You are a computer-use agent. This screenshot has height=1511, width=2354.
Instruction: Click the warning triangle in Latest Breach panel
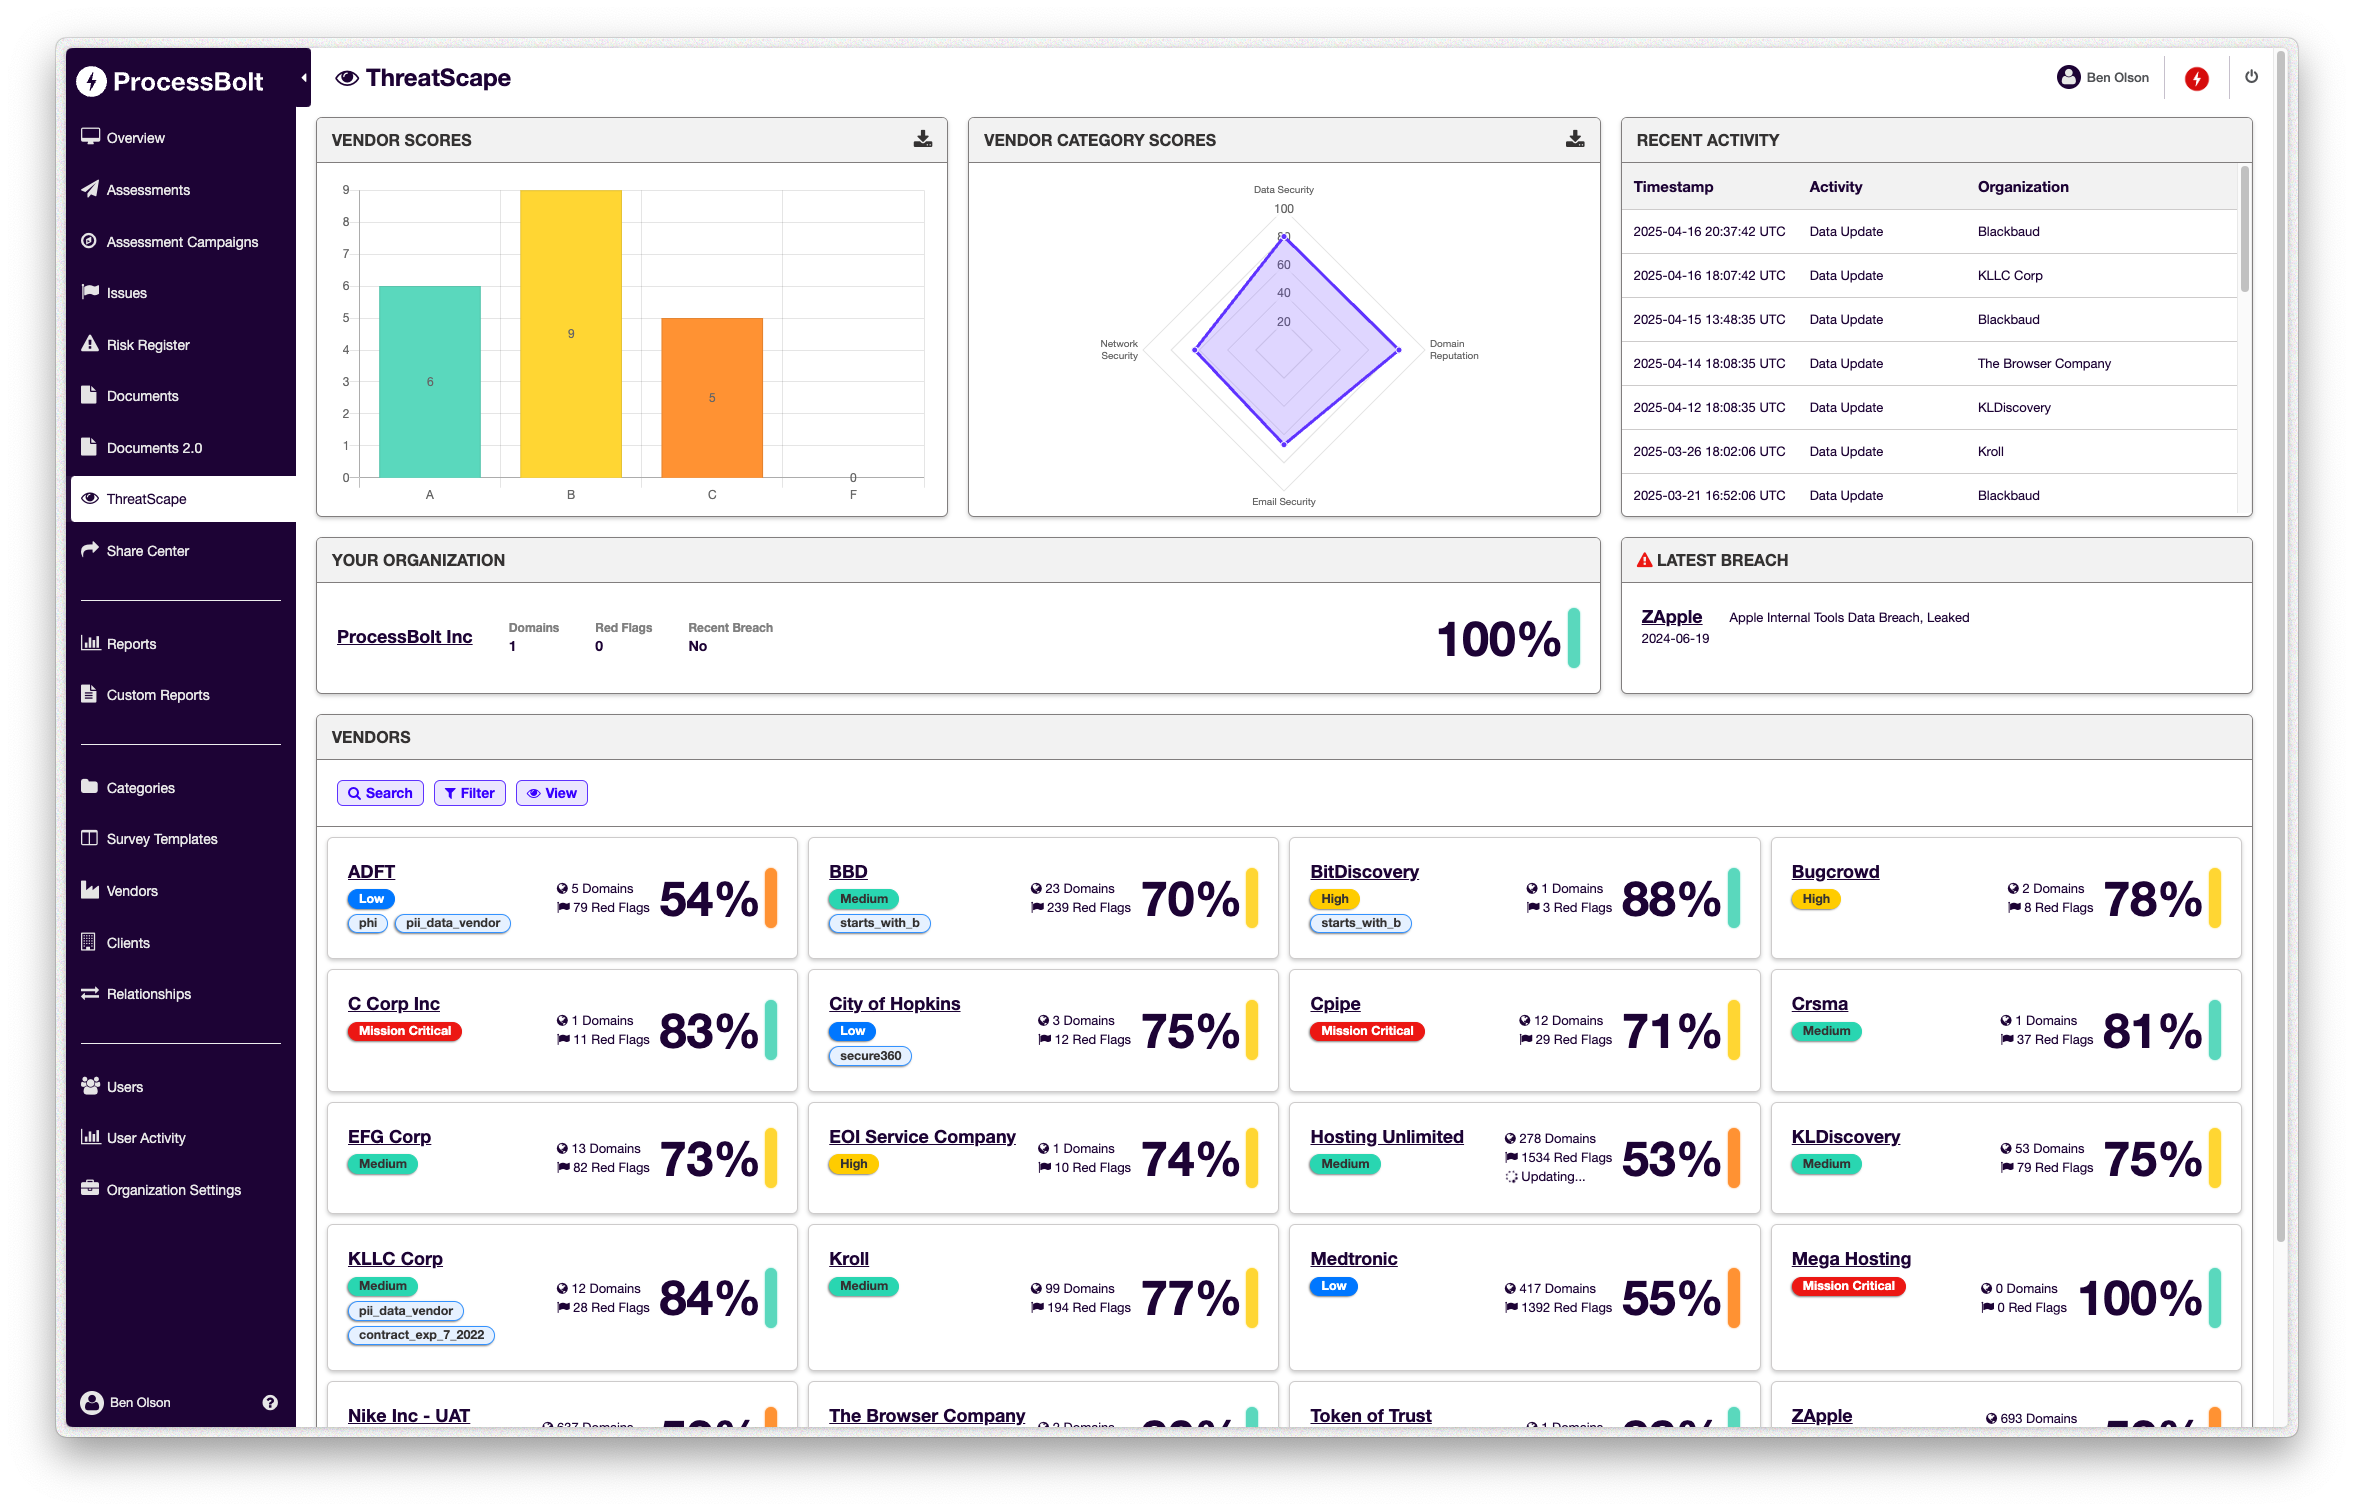coord(1643,559)
